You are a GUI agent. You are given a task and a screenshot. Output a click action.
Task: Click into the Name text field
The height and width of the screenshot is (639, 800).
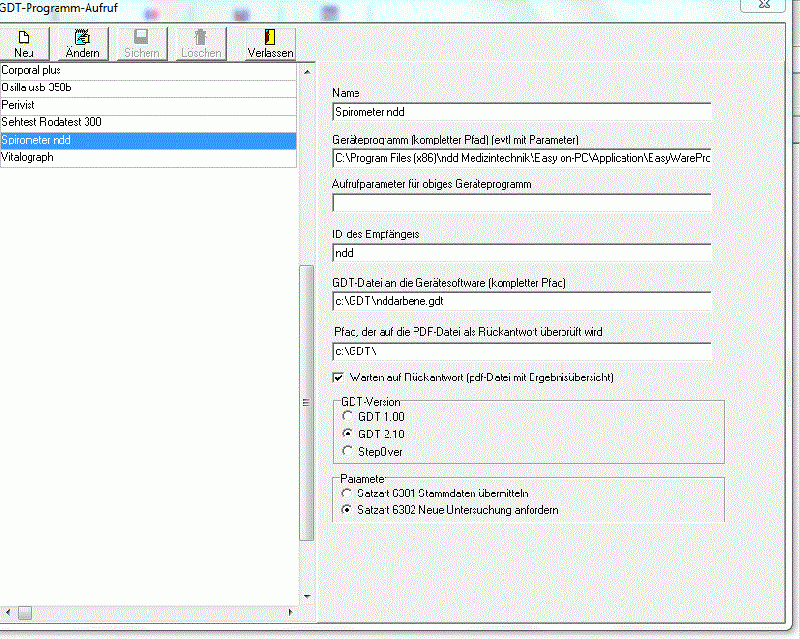520,112
